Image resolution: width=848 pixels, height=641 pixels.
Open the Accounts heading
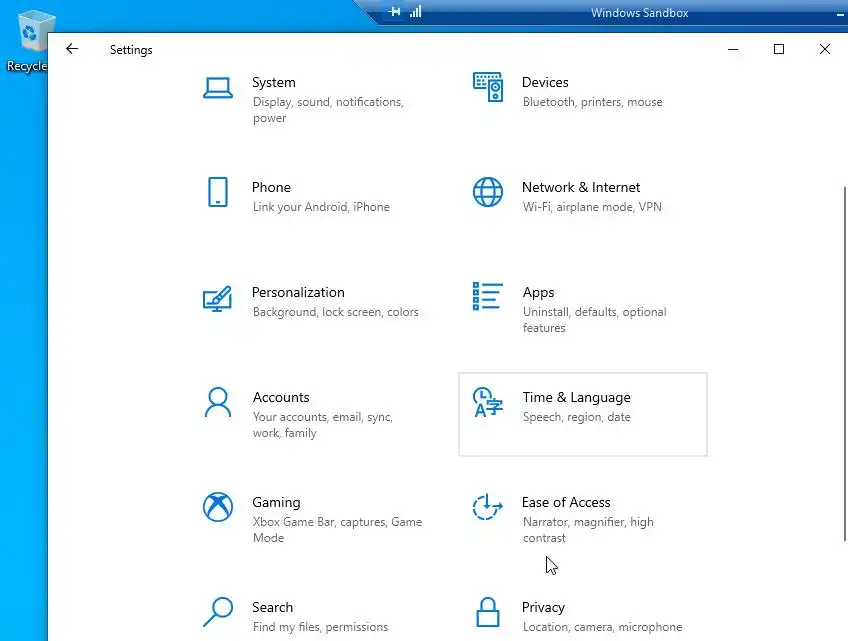tap(281, 397)
